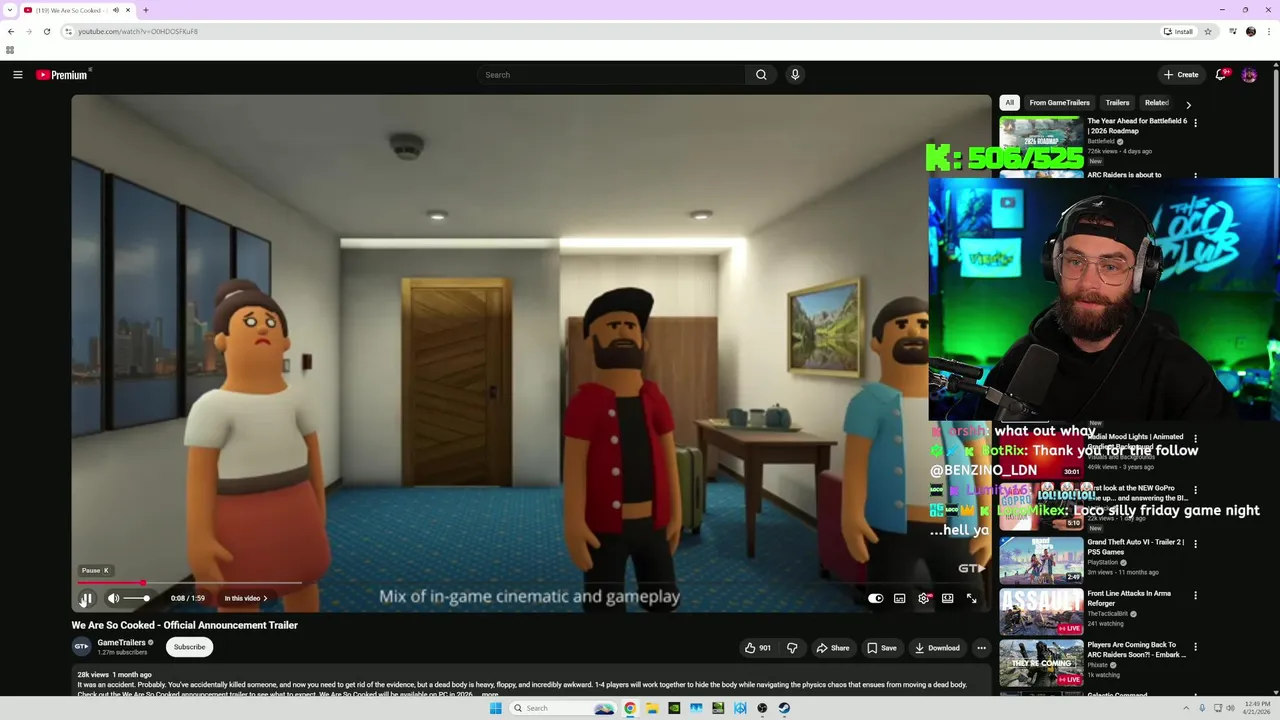Save video to playlist

(881, 648)
